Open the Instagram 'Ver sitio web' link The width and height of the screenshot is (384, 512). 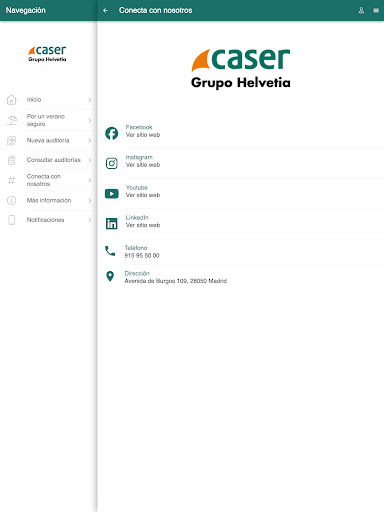pos(143,165)
